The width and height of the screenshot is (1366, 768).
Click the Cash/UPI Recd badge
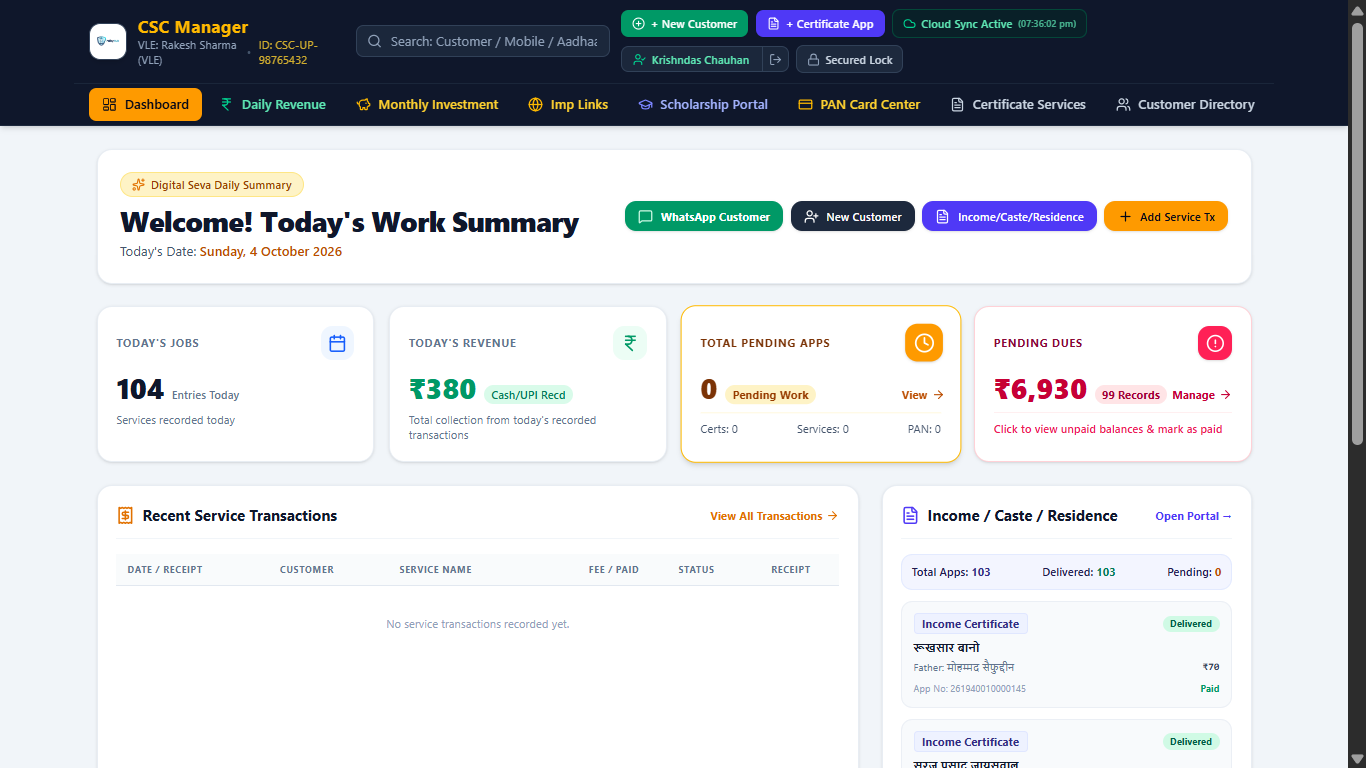coord(528,395)
